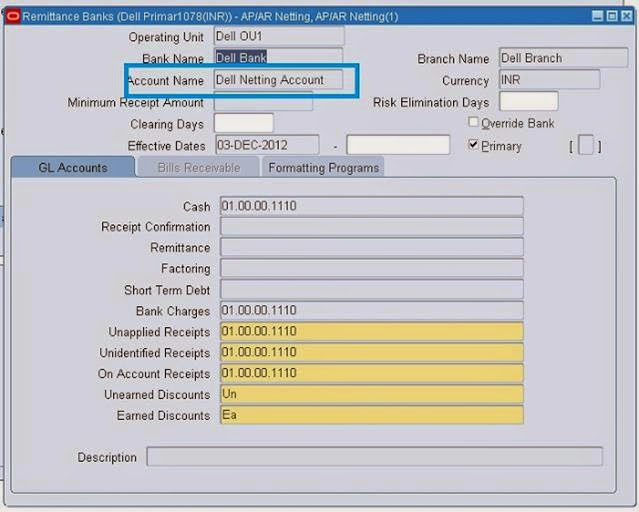Select the Bank Name field
The image size is (639, 512).
278,56
